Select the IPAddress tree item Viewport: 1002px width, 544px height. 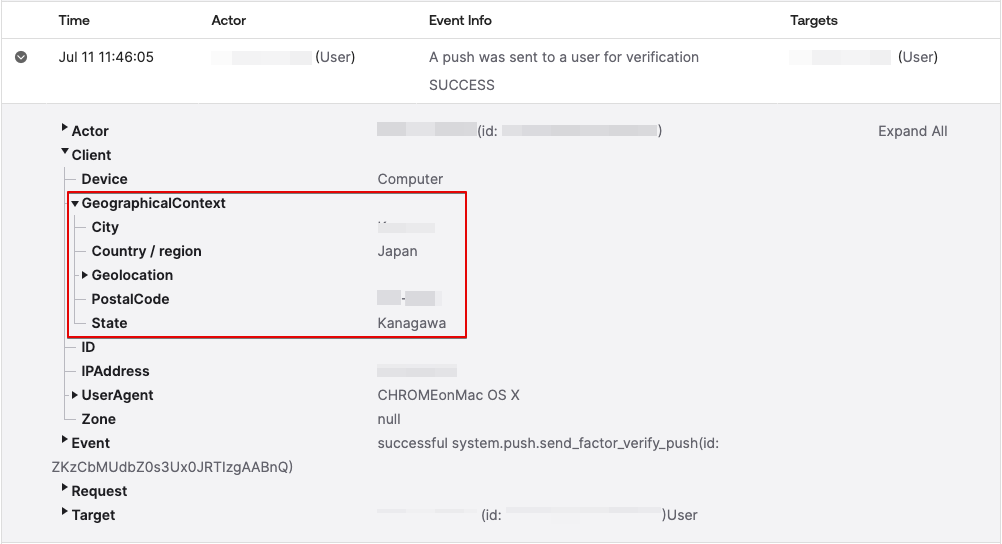click(x=115, y=371)
